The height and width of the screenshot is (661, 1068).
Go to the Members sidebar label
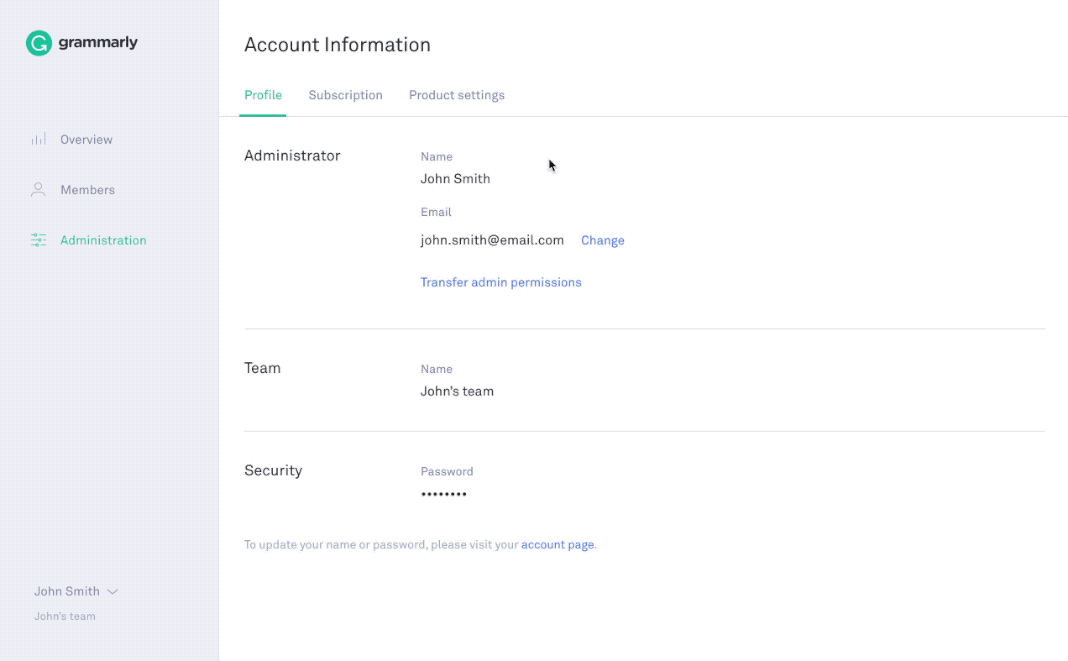(87, 190)
